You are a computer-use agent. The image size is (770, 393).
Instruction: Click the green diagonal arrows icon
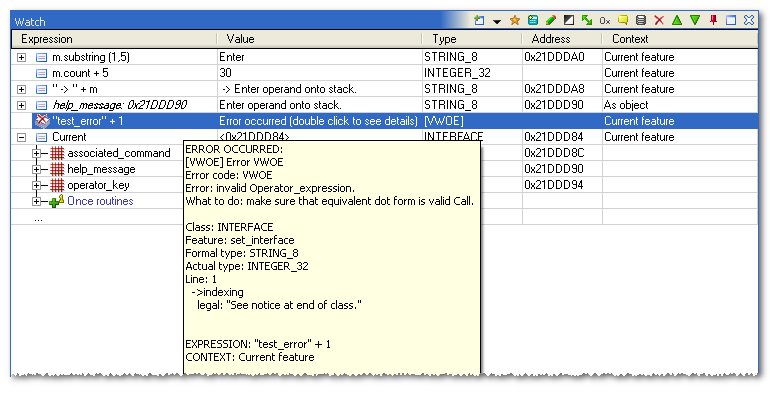click(586, 21)
